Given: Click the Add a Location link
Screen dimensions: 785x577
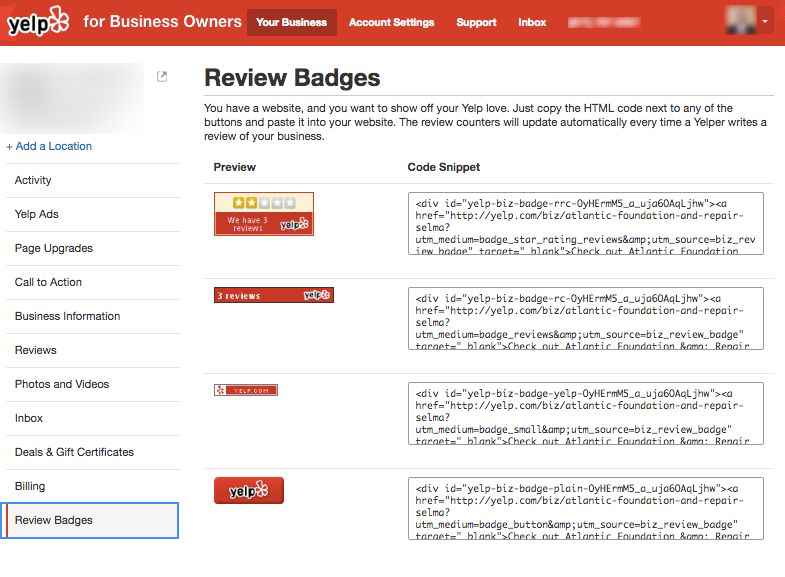Looking at the screenshot, I should (49, 146).
